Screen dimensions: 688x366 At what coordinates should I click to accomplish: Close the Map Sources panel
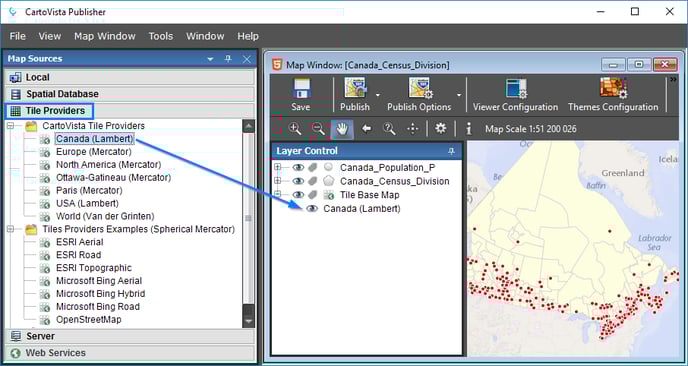tap(247, 59)
